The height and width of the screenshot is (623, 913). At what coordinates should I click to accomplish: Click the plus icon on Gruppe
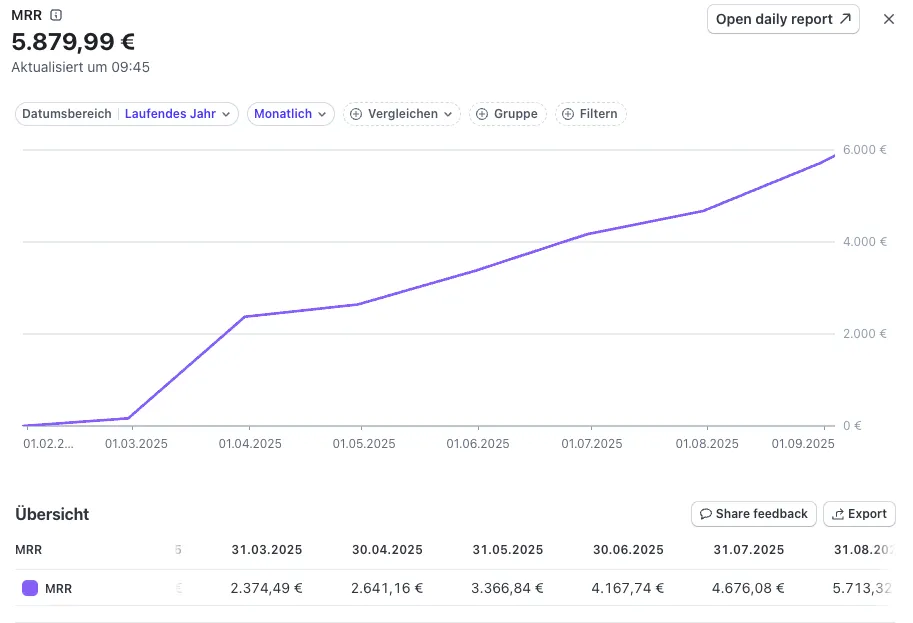coord(482,114)
